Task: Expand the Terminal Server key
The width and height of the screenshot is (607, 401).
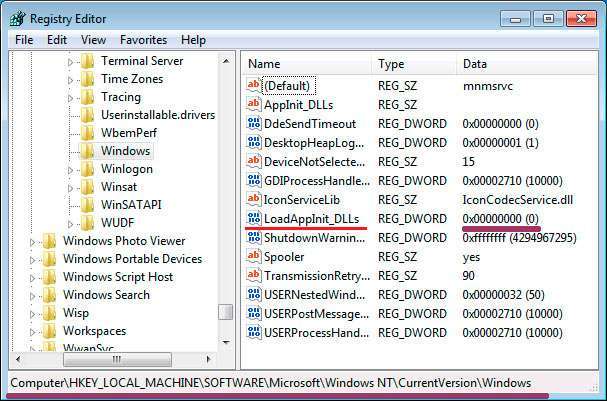Action: click(x=70, y=62)
